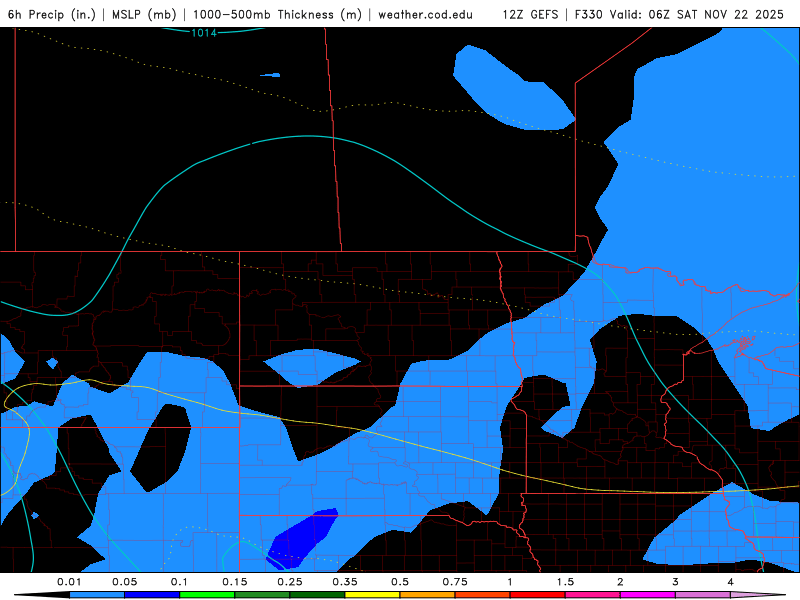Click the 'MSLP (mb)' title text
800x600 pixels.
[x=144, y=14]
